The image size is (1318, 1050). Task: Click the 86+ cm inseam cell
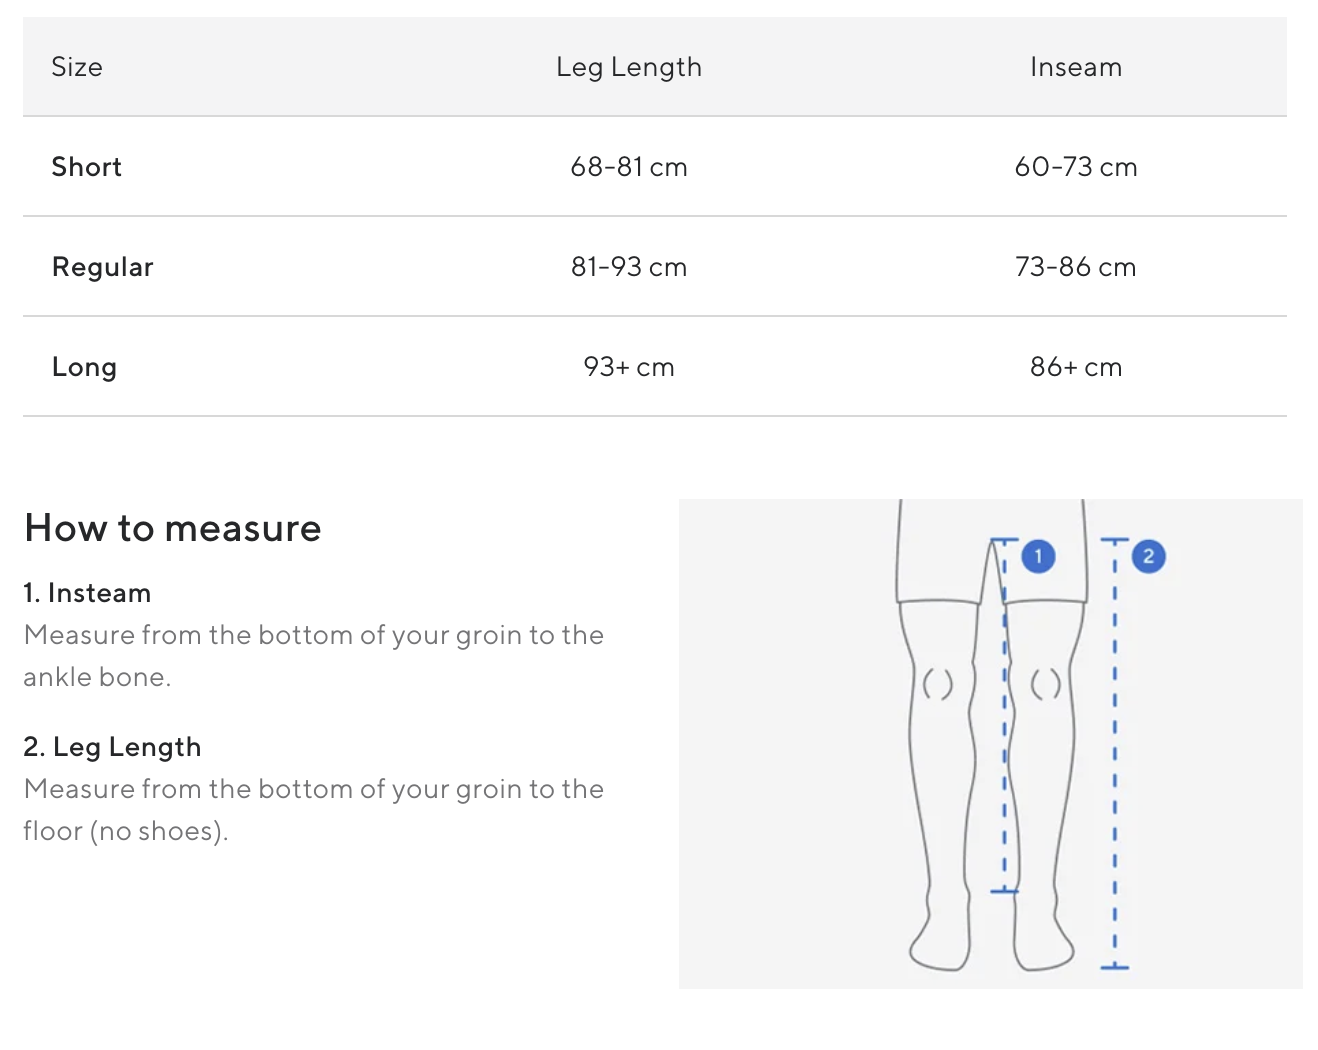coord(1076,367)
